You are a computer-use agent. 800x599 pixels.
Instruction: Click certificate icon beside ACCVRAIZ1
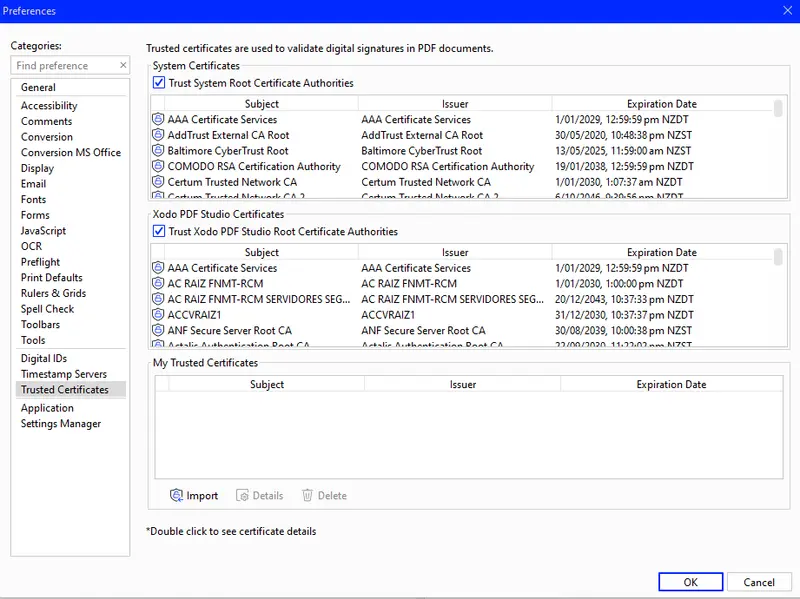click(158, 315)
